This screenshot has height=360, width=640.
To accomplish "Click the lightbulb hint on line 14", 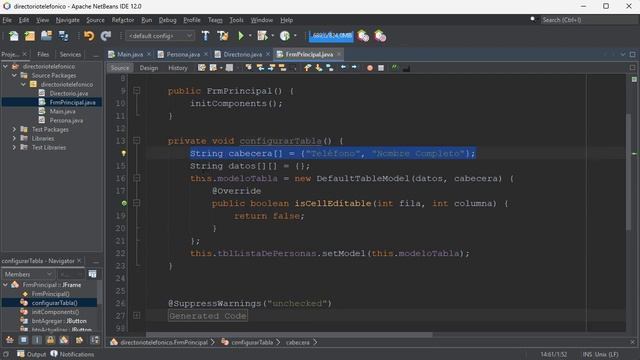I will coord(124,153).
